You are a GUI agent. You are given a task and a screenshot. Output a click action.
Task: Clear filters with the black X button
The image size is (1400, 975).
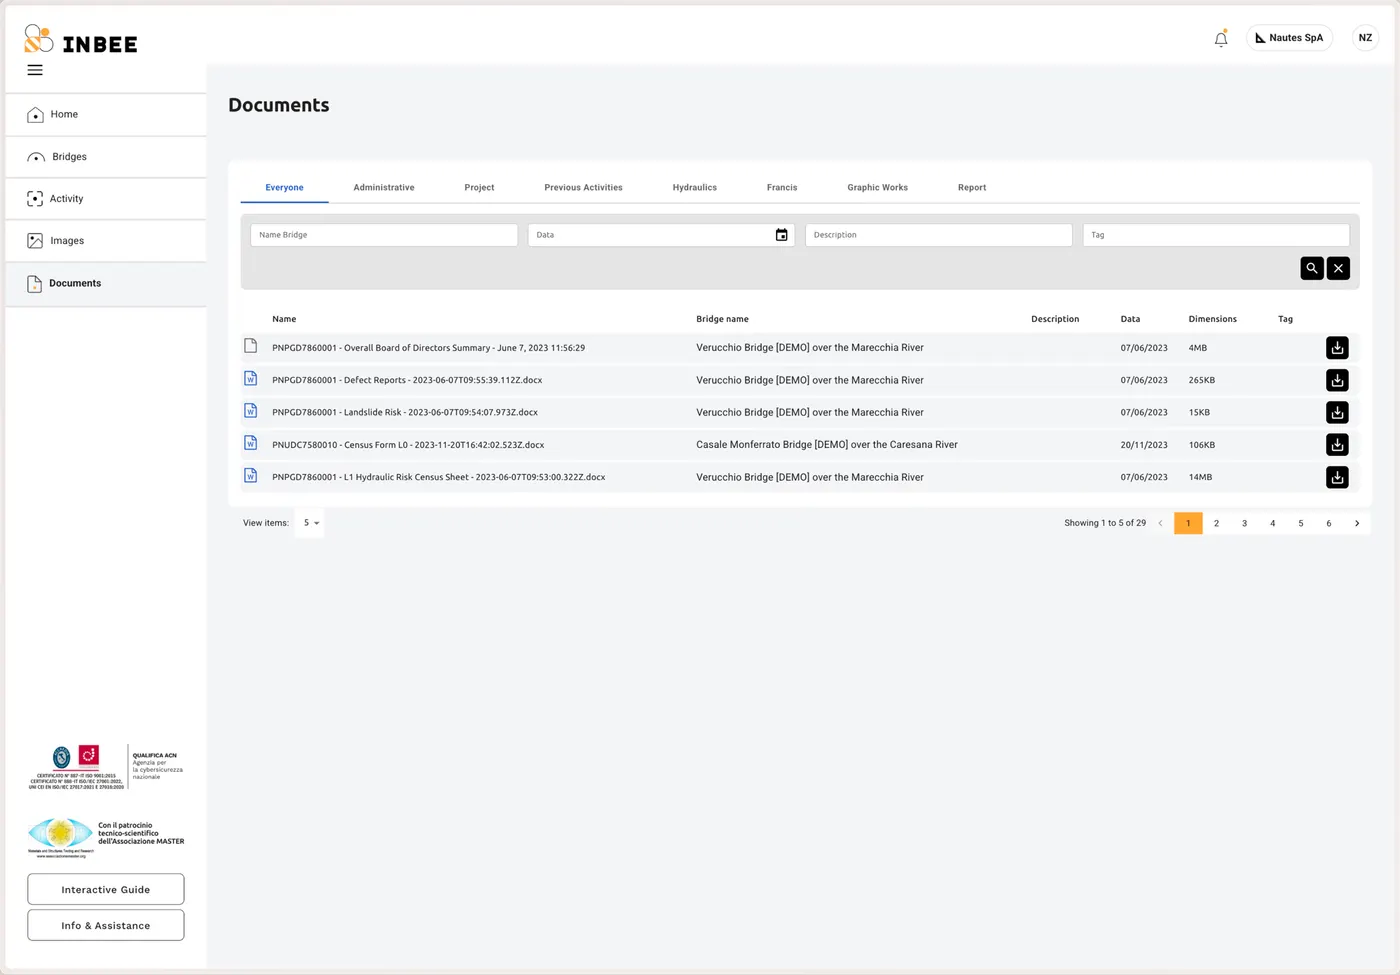pyautogui.click(x=1338, y=268)
